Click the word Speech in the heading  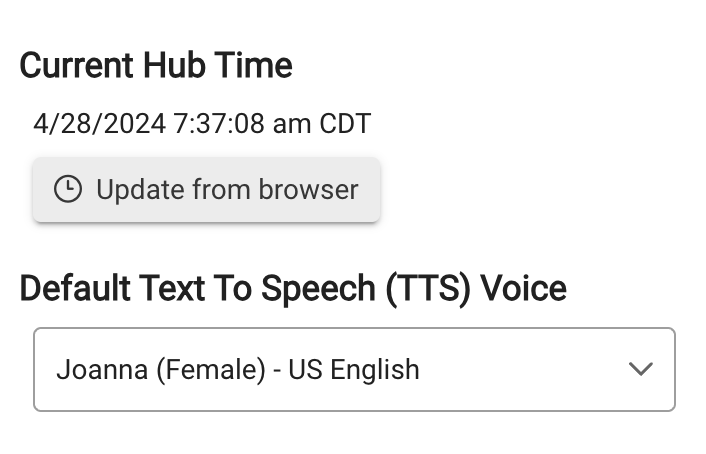(318, 290)
